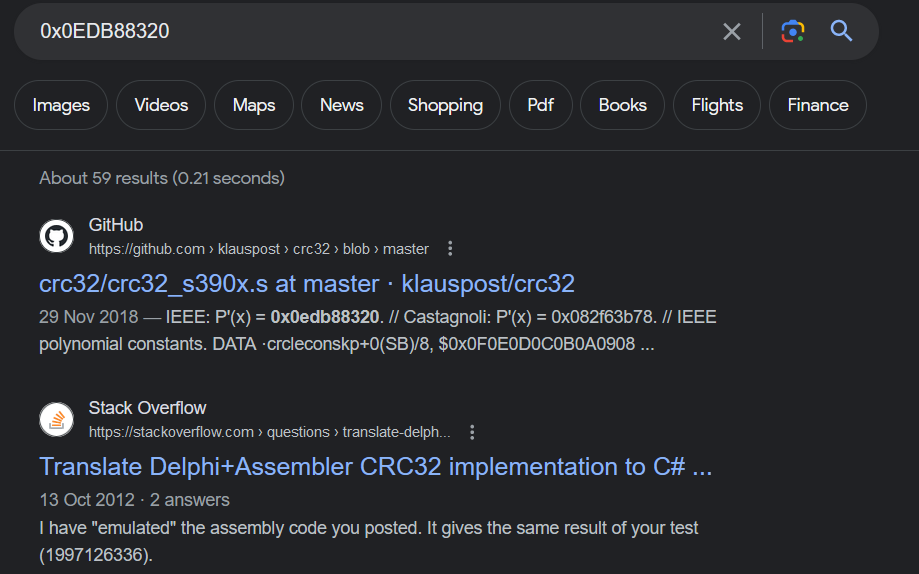This screenshot has height=574, width=919.
Task: Open Google Lens image search
Action: (x=793, y=31)
